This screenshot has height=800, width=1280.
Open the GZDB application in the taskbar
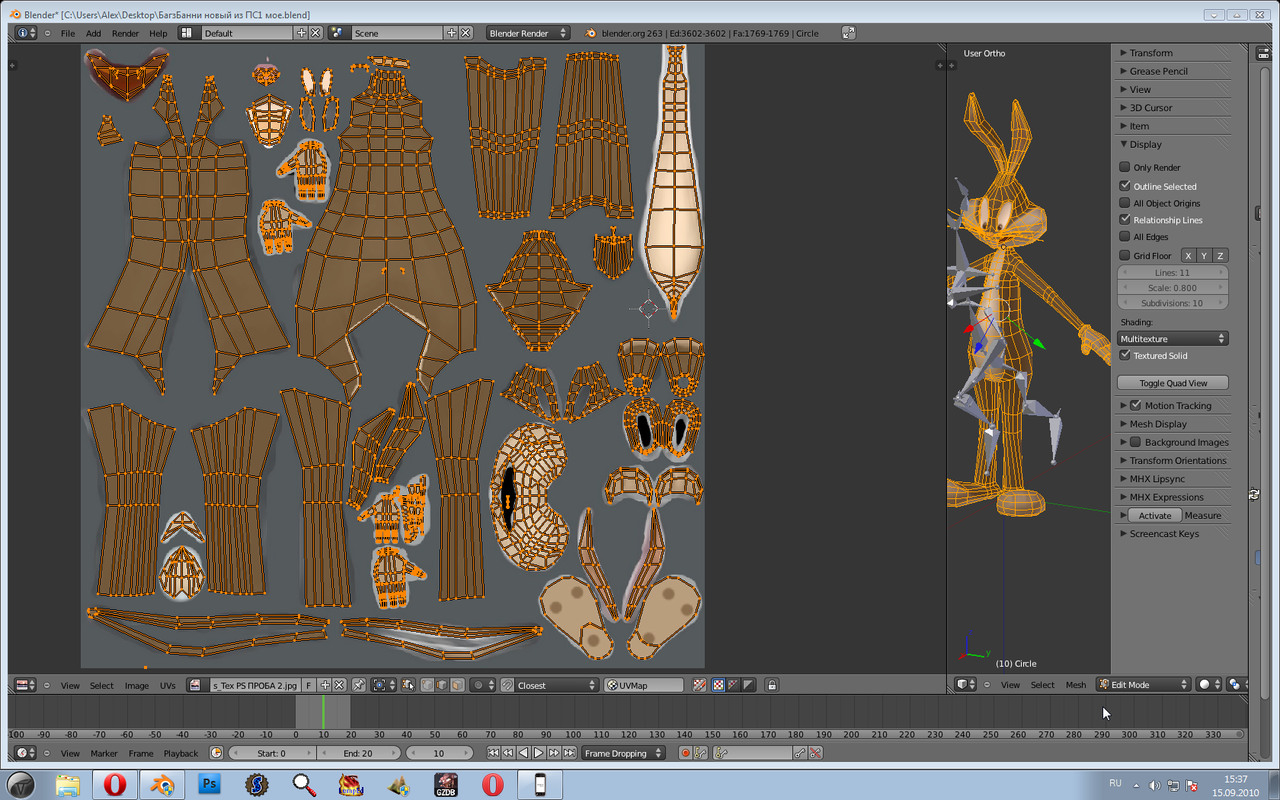[x=446, y=784]
